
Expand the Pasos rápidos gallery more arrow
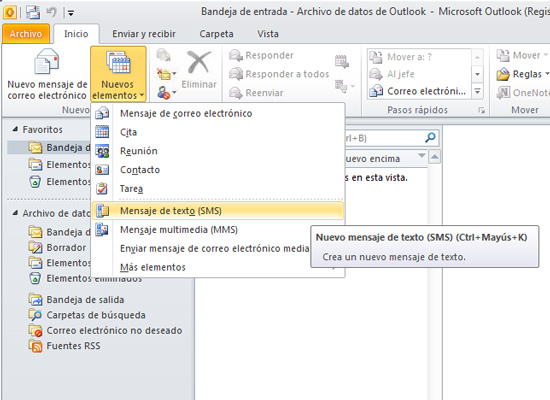point(477,91)
